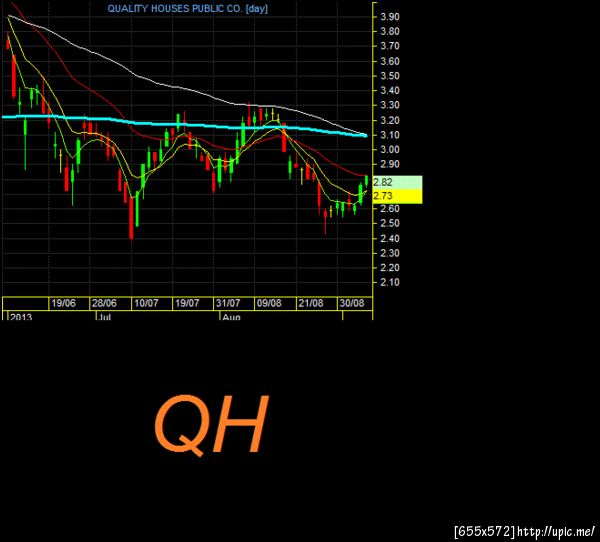Click the 2013 year label
The image size is (600, 542).
coord(21,317)
